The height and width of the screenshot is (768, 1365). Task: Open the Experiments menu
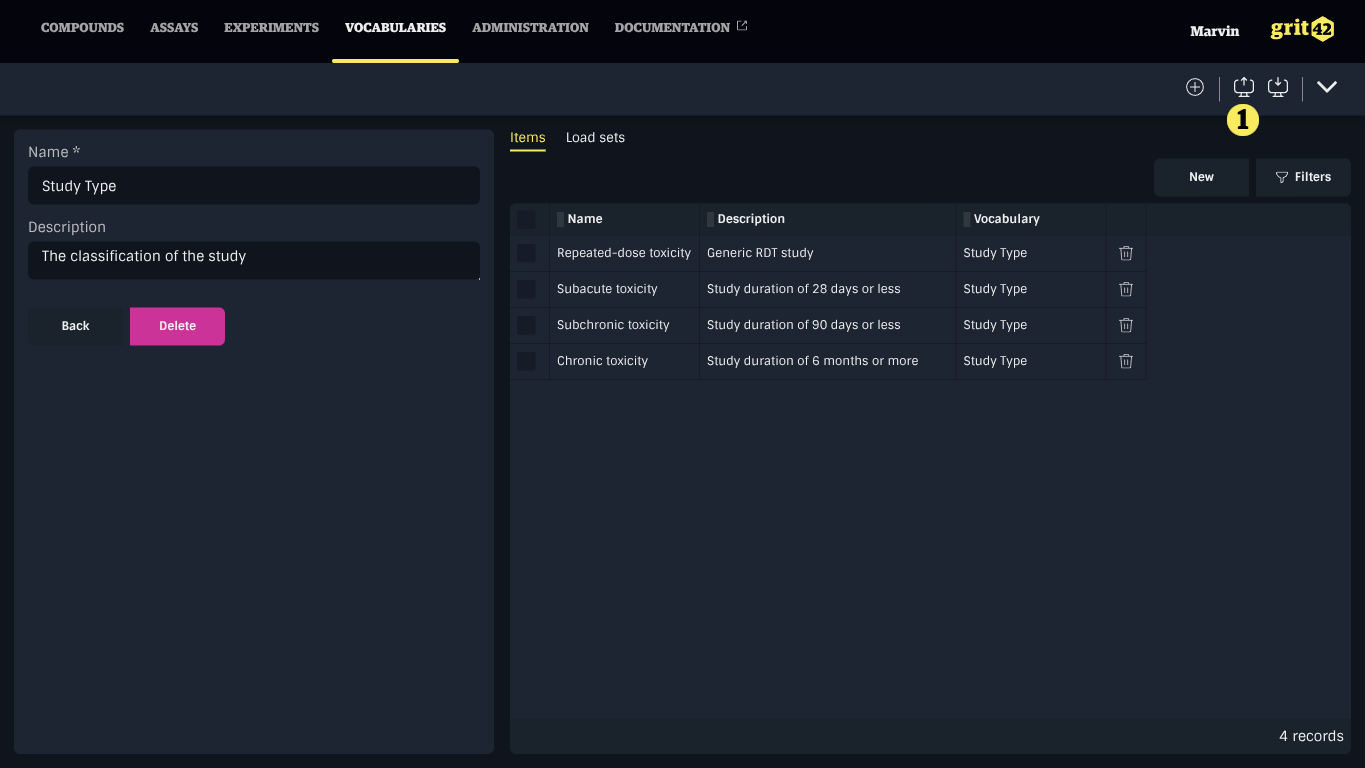(271, 28)
